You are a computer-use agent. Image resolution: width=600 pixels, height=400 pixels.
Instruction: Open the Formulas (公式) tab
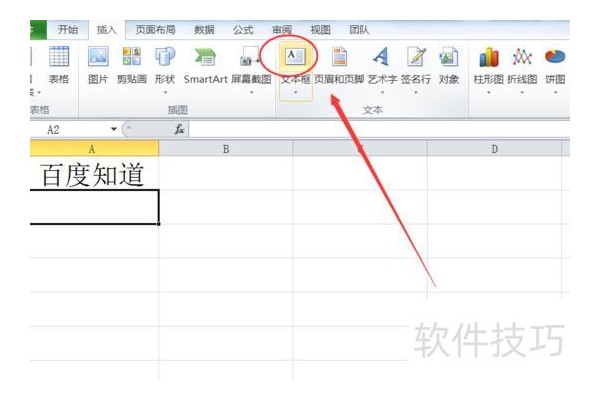pyautogui.click(x=243, y=29)
